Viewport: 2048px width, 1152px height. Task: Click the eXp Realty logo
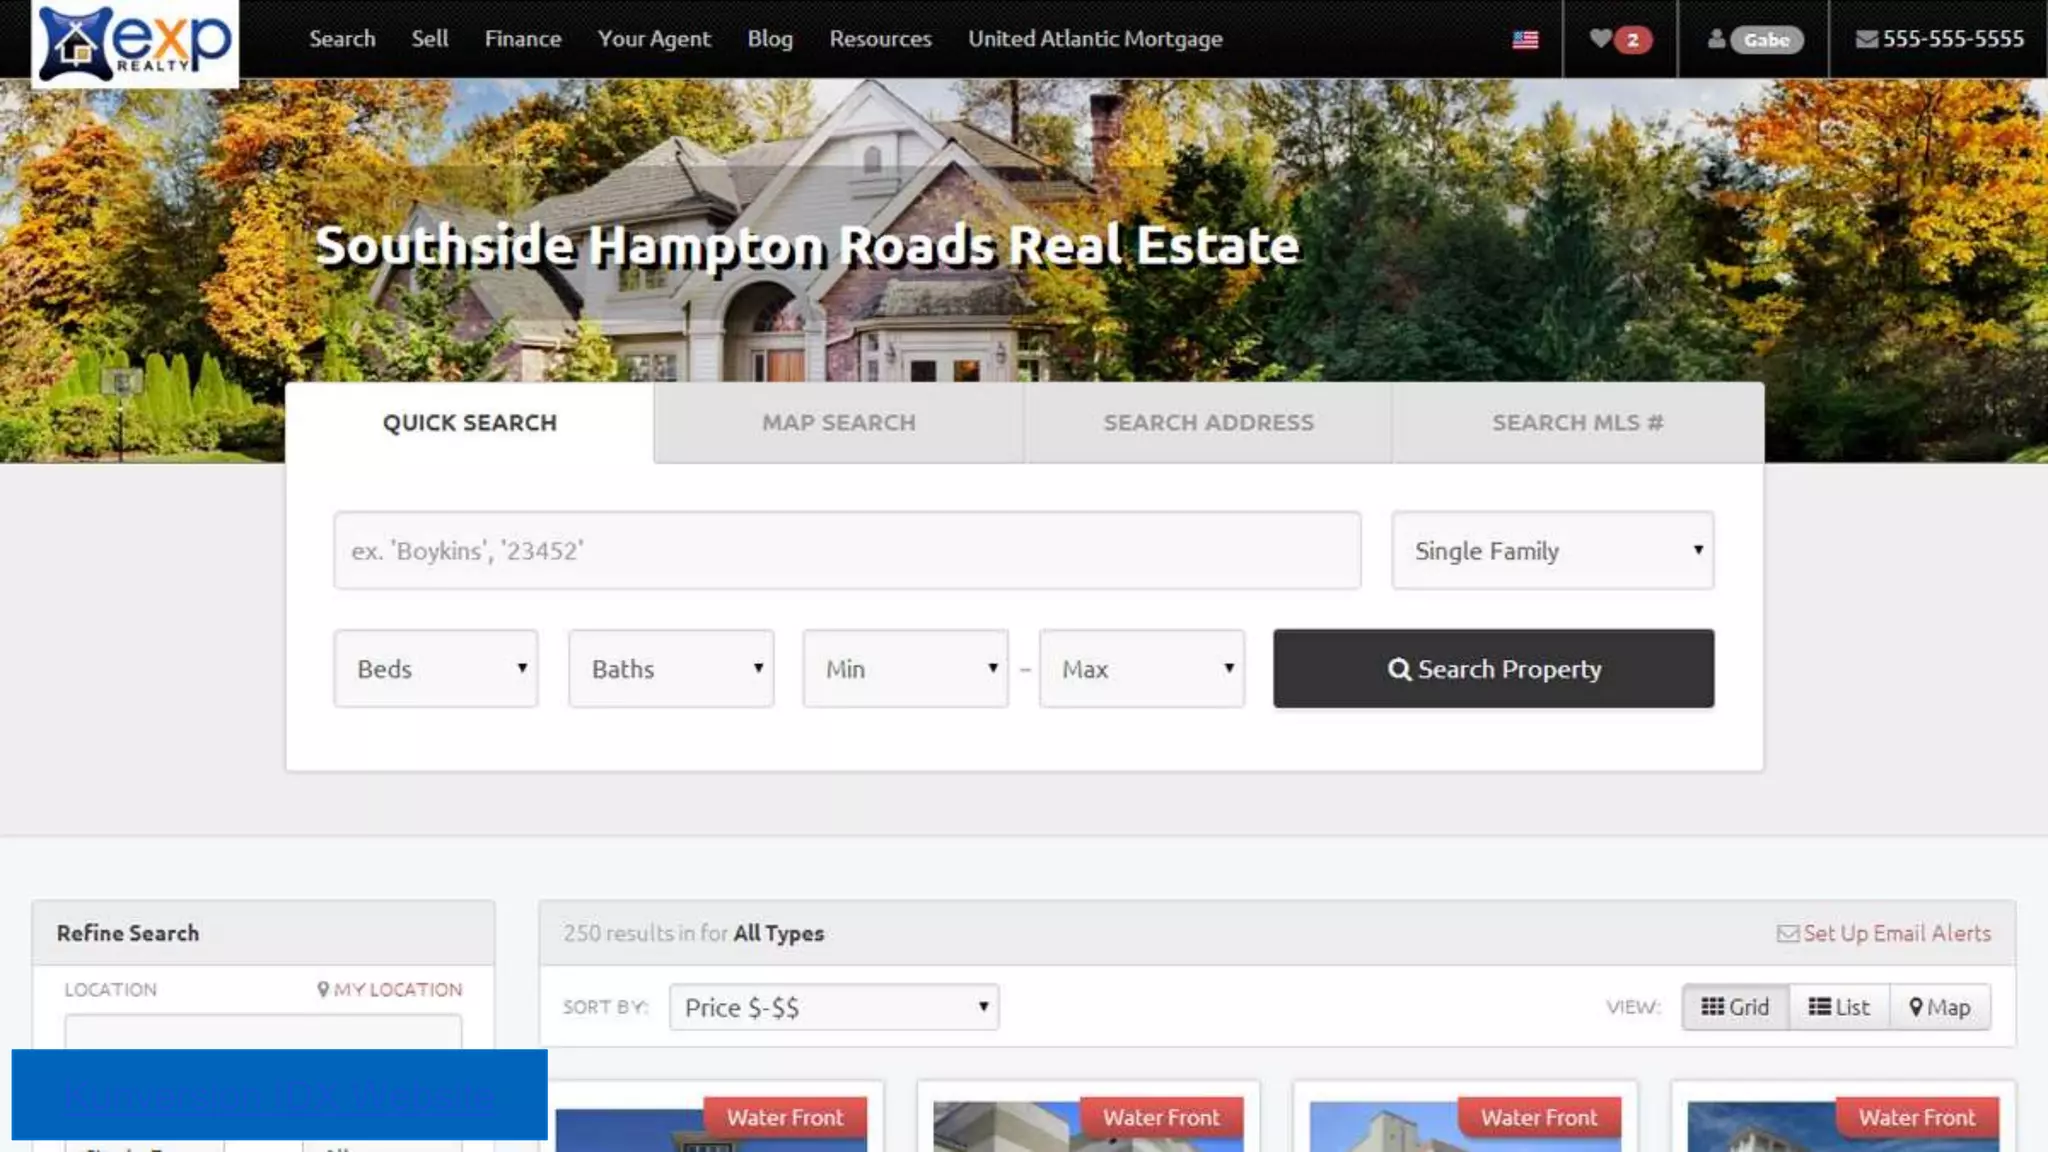(x=135, y=42)
